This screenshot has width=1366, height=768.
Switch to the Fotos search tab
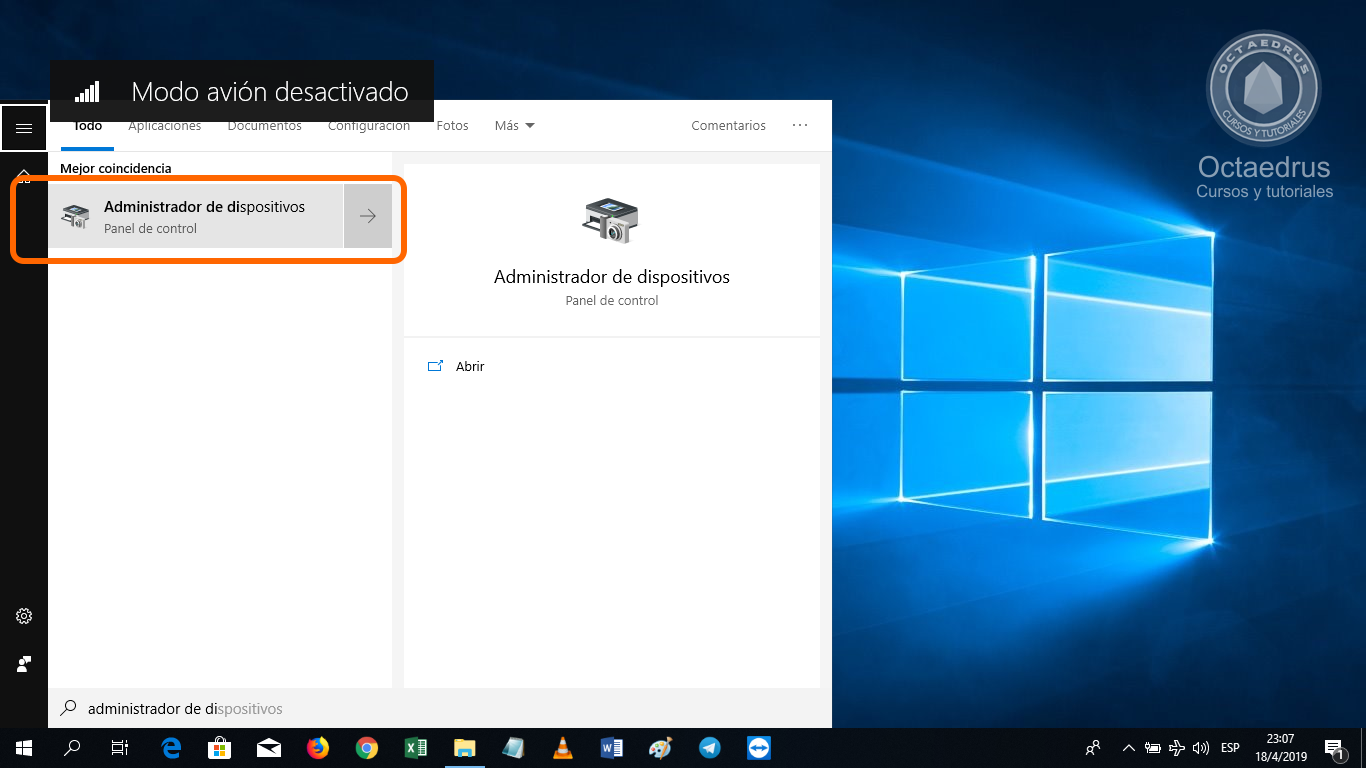click(x=453, y=126)
